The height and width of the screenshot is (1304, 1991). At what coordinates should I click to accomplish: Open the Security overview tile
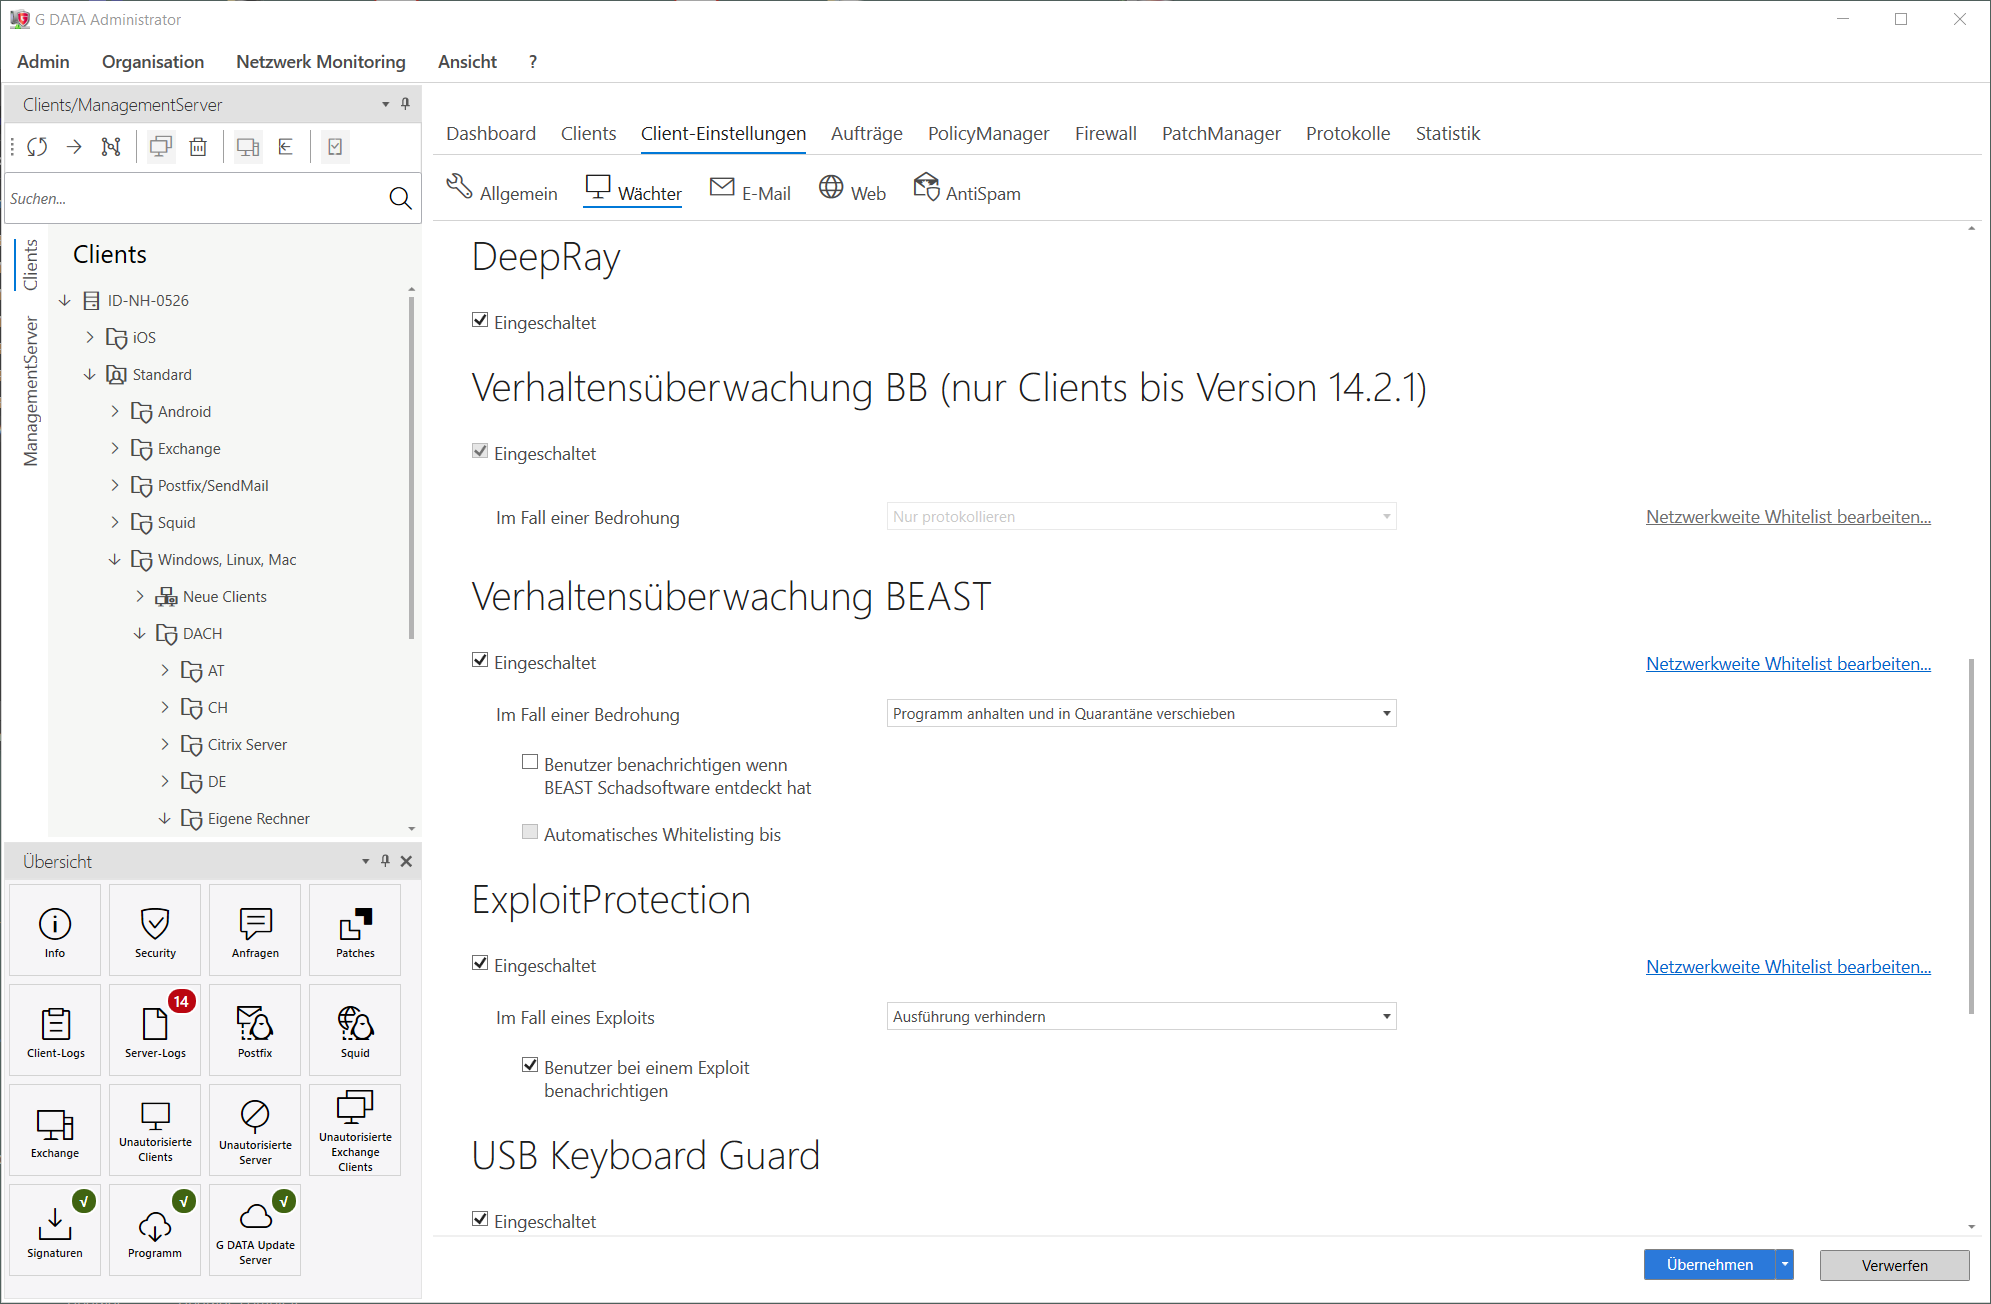click(155, 931)
